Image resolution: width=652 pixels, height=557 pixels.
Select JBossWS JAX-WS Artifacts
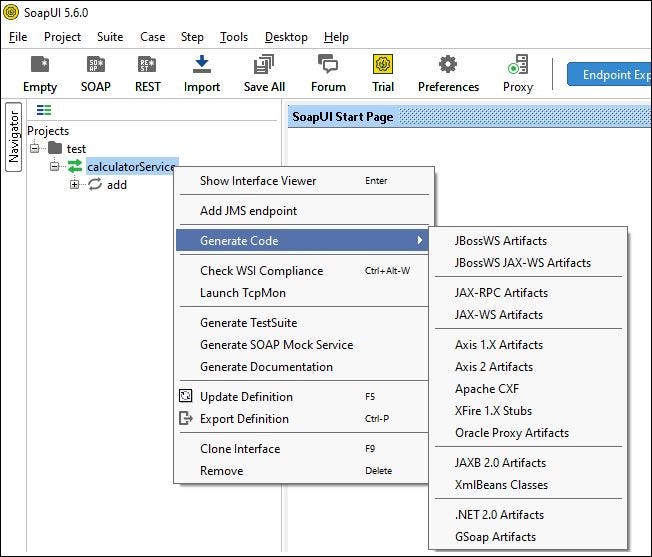[x=528, y=263]
